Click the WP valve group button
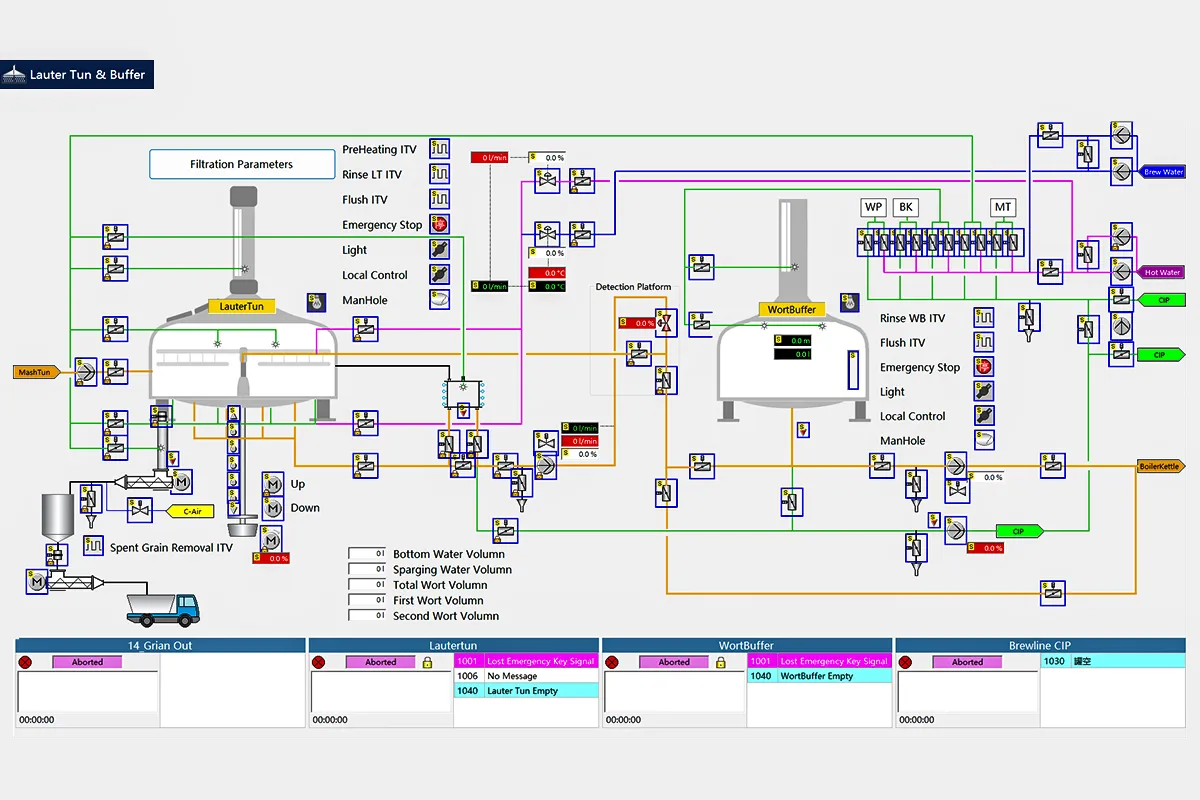This screenshot has height=800, width=1200. (874, 207)
